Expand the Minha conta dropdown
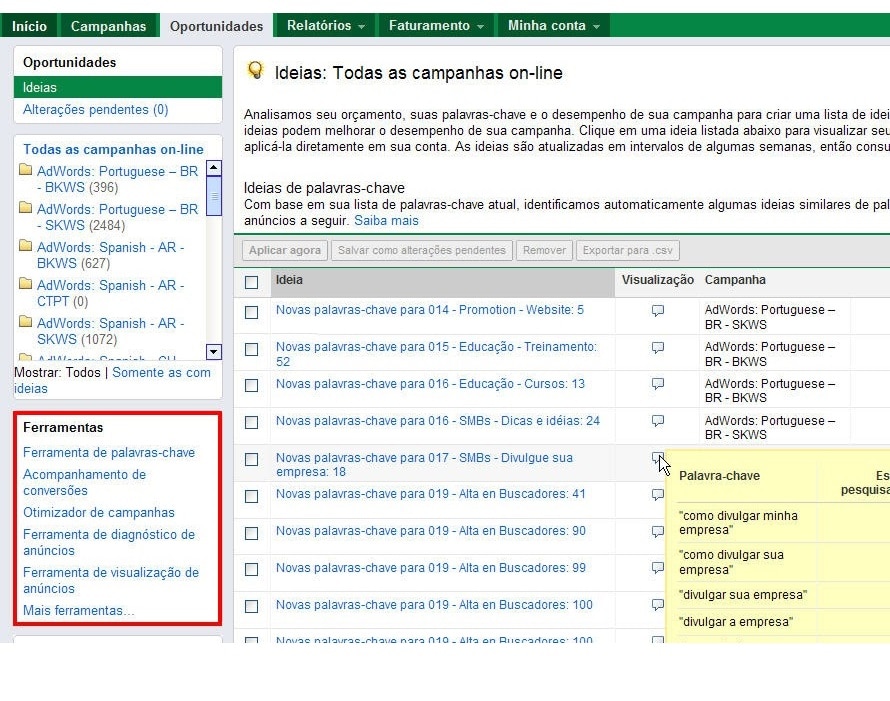890x701 pixels. [x=553, y=26]
